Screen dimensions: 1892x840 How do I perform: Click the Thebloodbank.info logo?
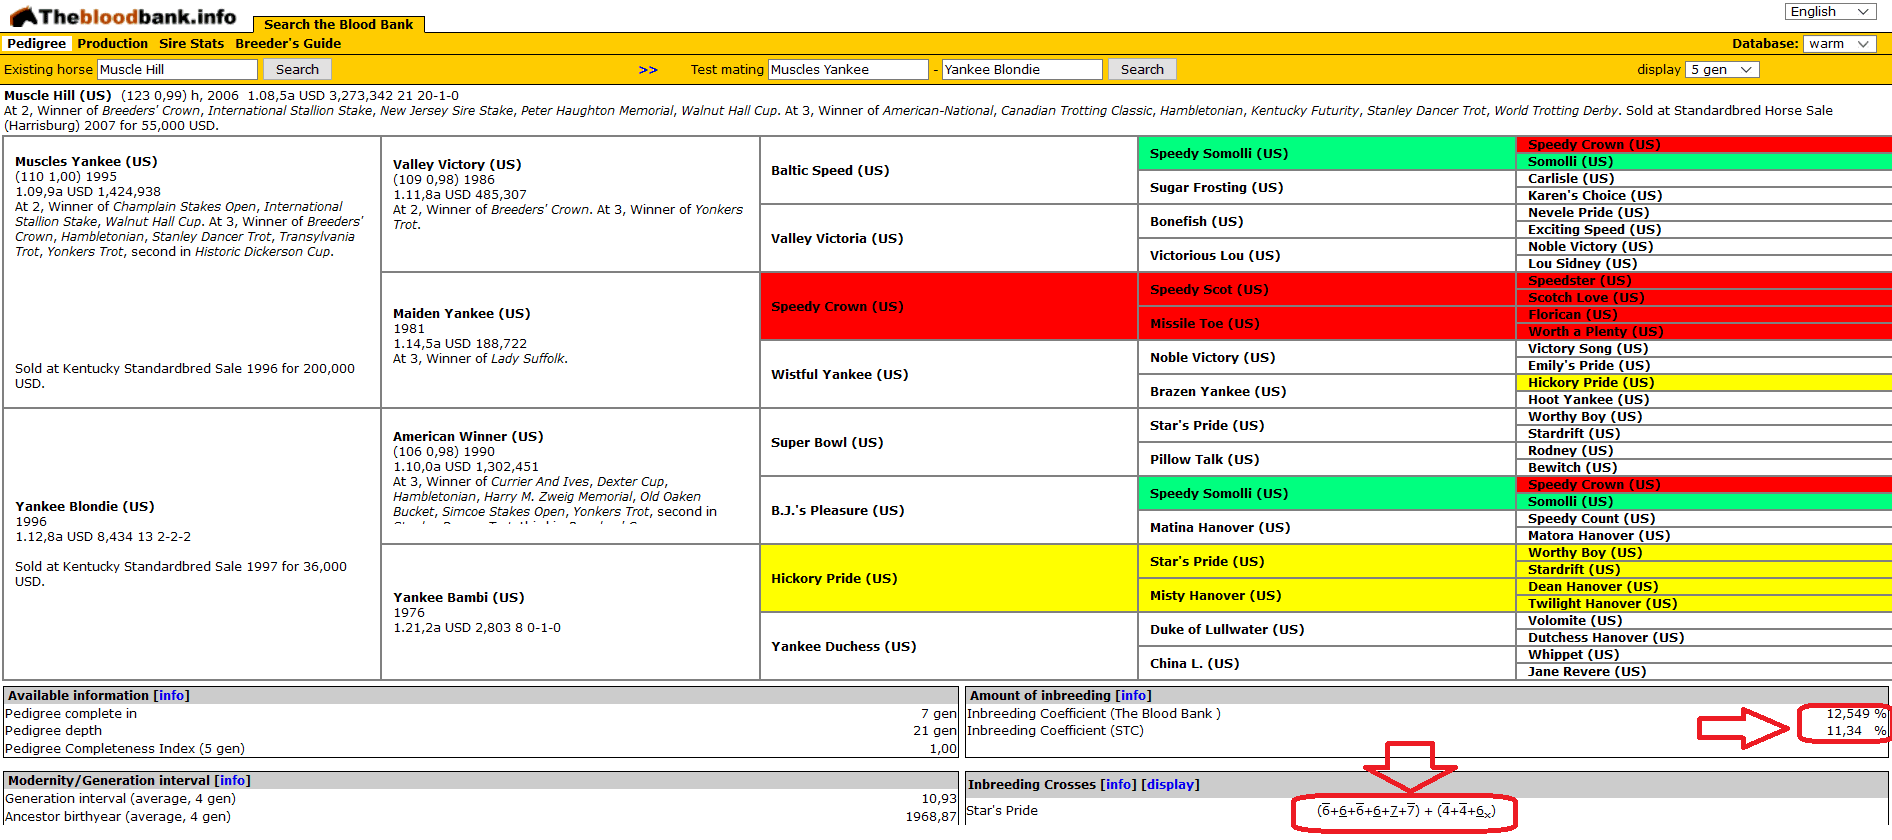coord(123,16)
